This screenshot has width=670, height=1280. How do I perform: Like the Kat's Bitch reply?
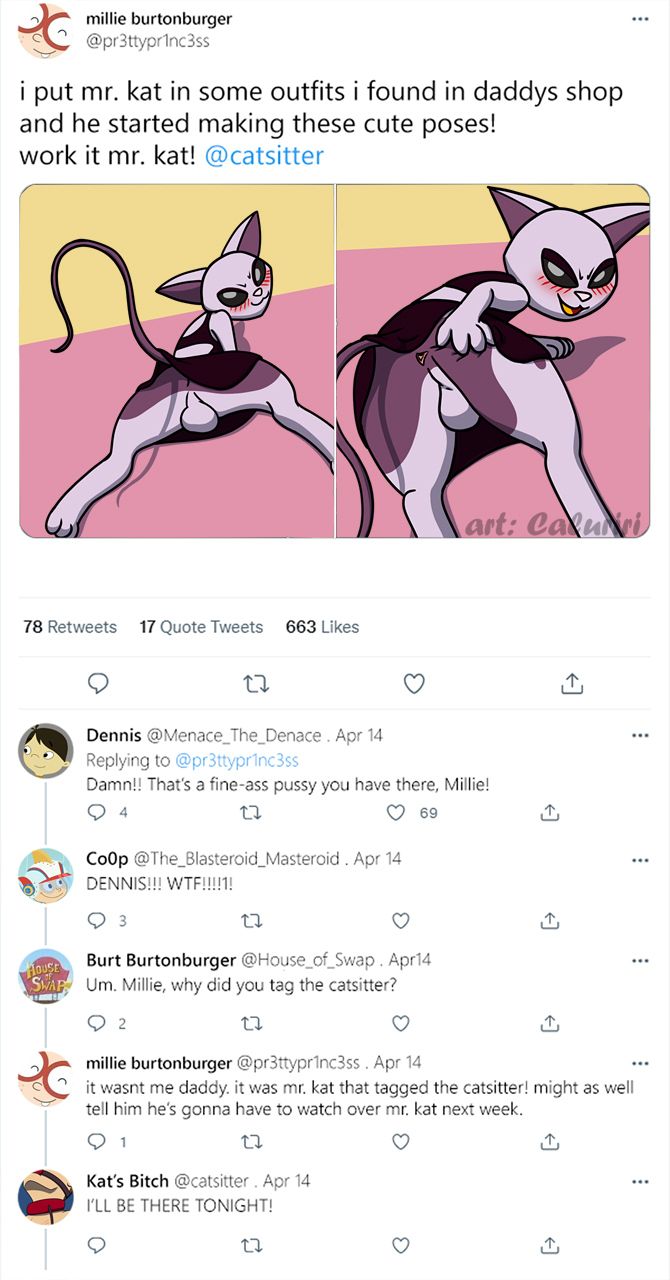pyautogui.click(x=400, y=1245)
